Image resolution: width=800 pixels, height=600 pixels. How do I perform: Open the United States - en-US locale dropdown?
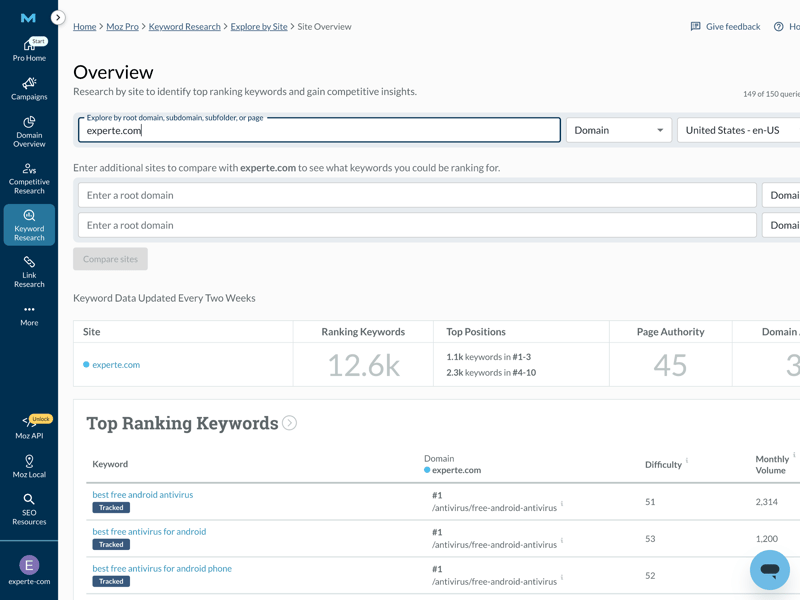[x=738, y=130]
